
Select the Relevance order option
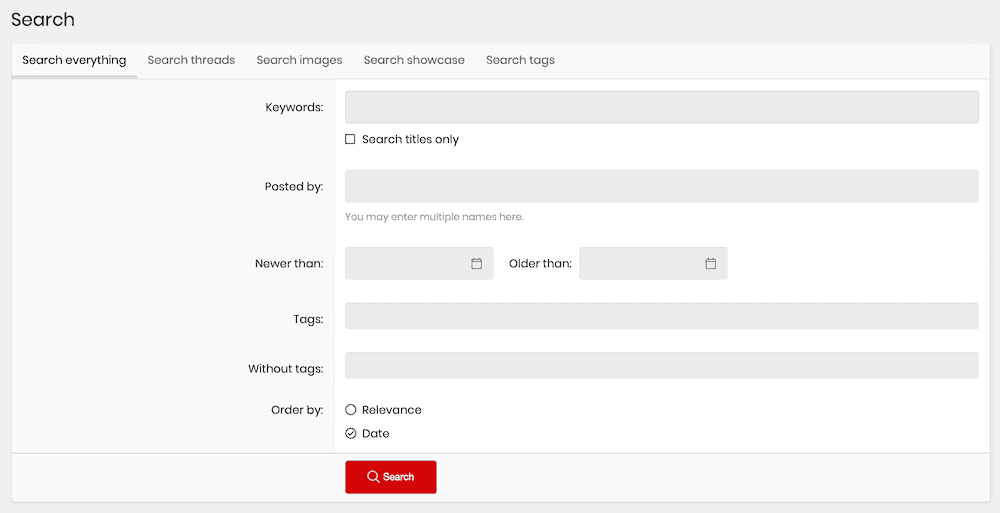pos(351,410)
